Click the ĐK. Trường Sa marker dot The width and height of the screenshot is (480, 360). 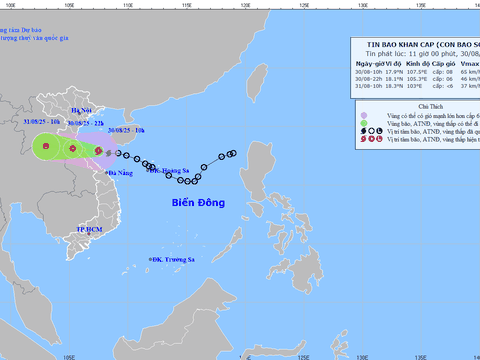coord(150,259)
